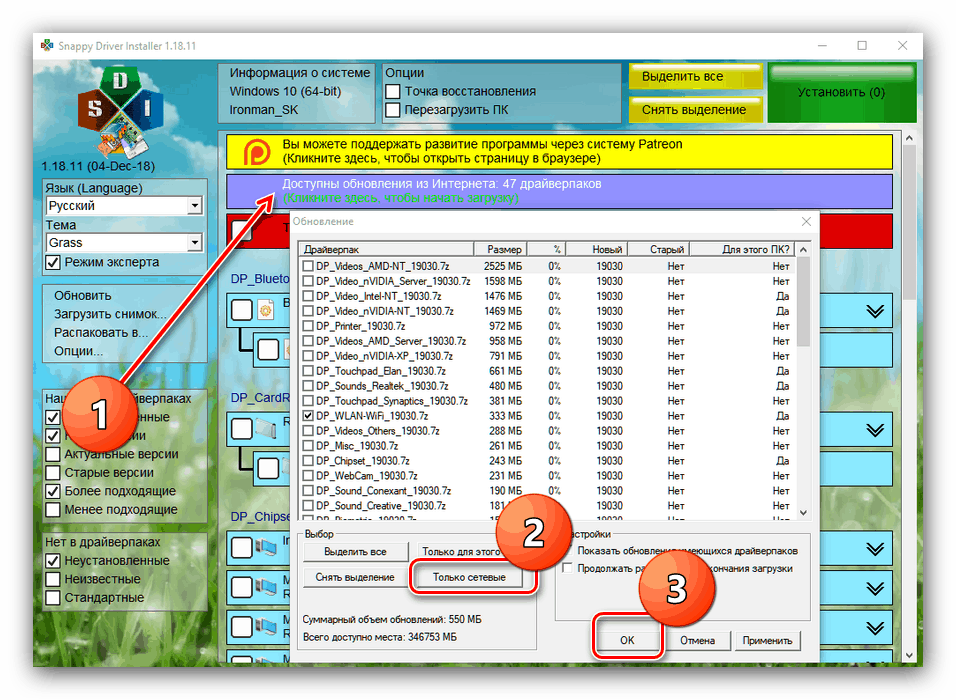Click Распаковать в... menu entry
956x700 pixels.
[x=101, y=333]
